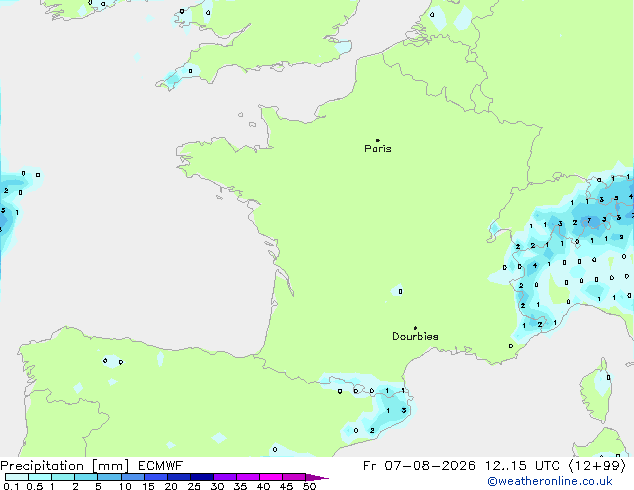Pick the 40–45 mm magenta swatch
Screen dimensions: 634x490
pos(271,477)
